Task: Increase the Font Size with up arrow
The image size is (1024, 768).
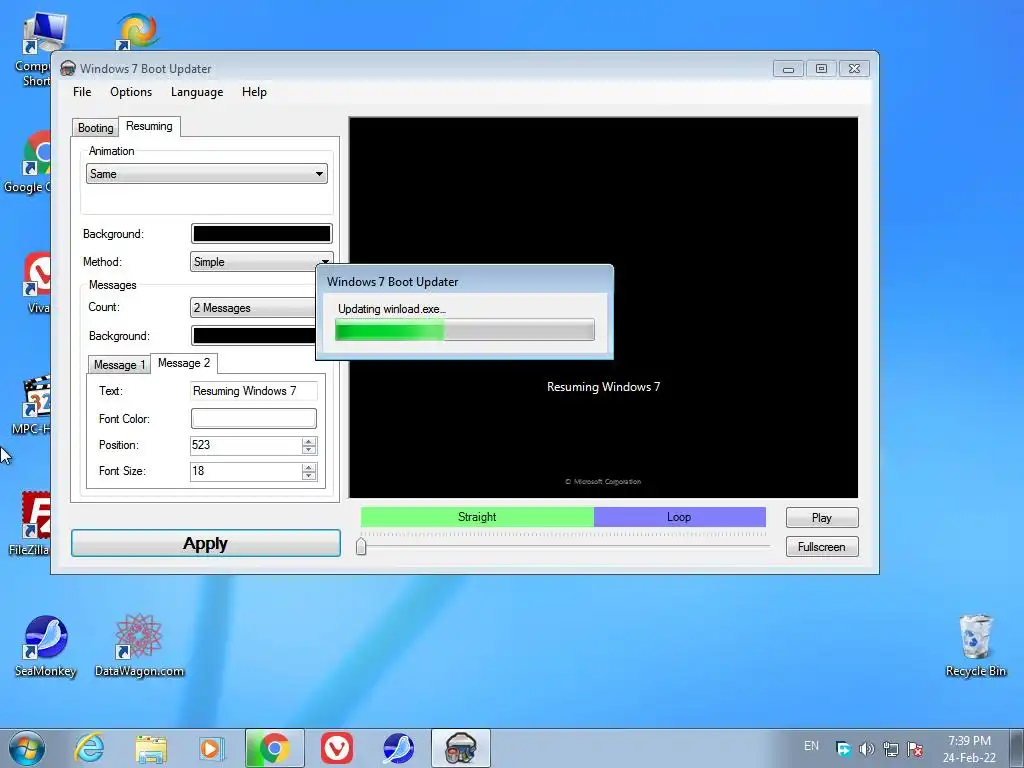Action: coord(309,468)
